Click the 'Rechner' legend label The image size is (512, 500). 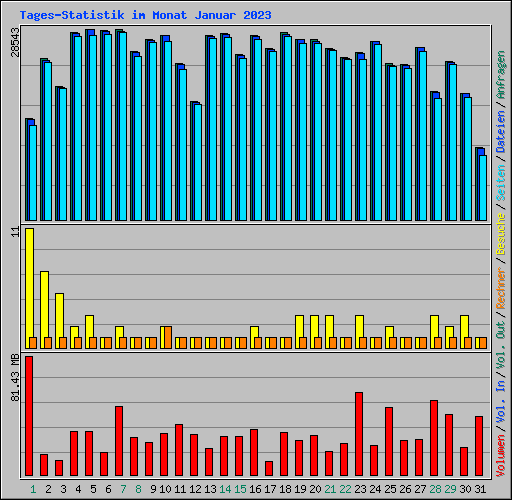[x=501, y=288]
